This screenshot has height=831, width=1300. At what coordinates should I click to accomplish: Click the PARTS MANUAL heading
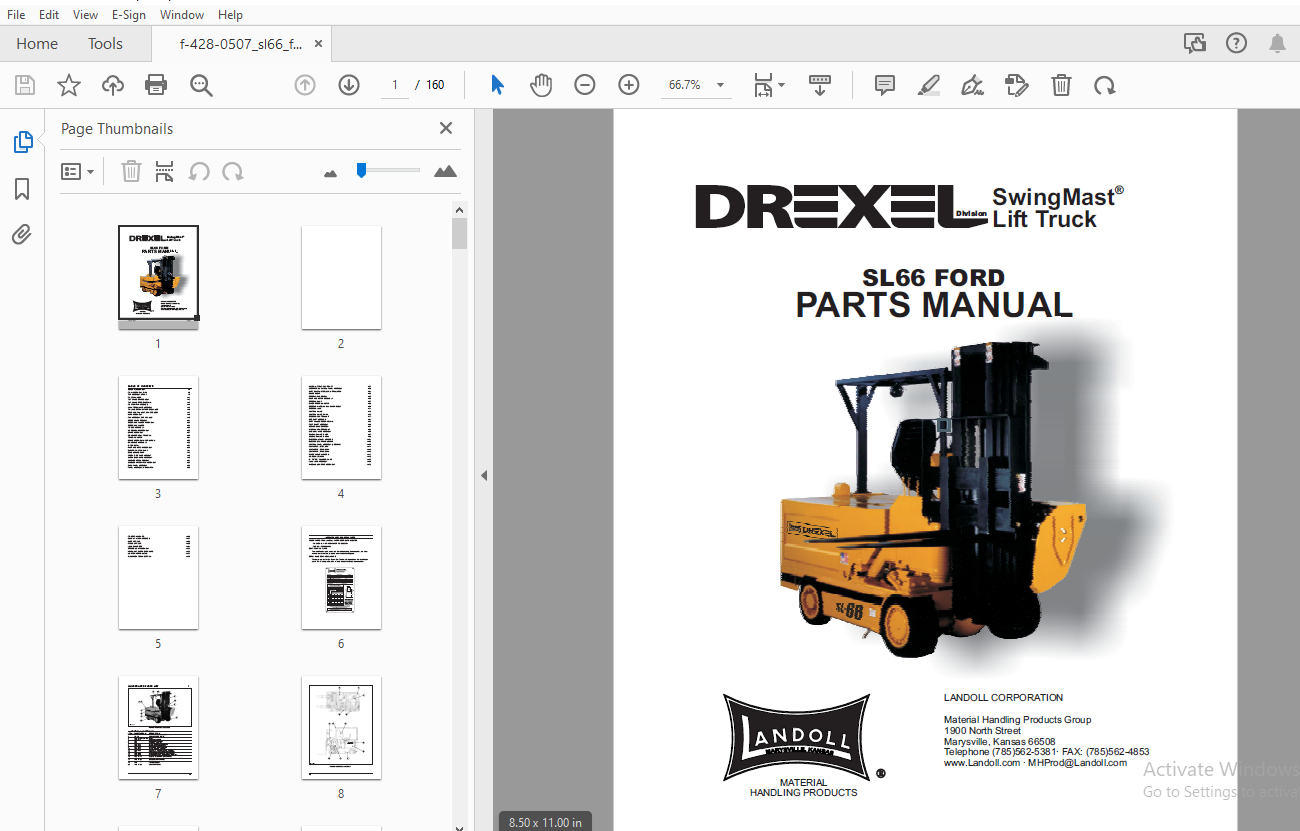(x=934, y=305)
